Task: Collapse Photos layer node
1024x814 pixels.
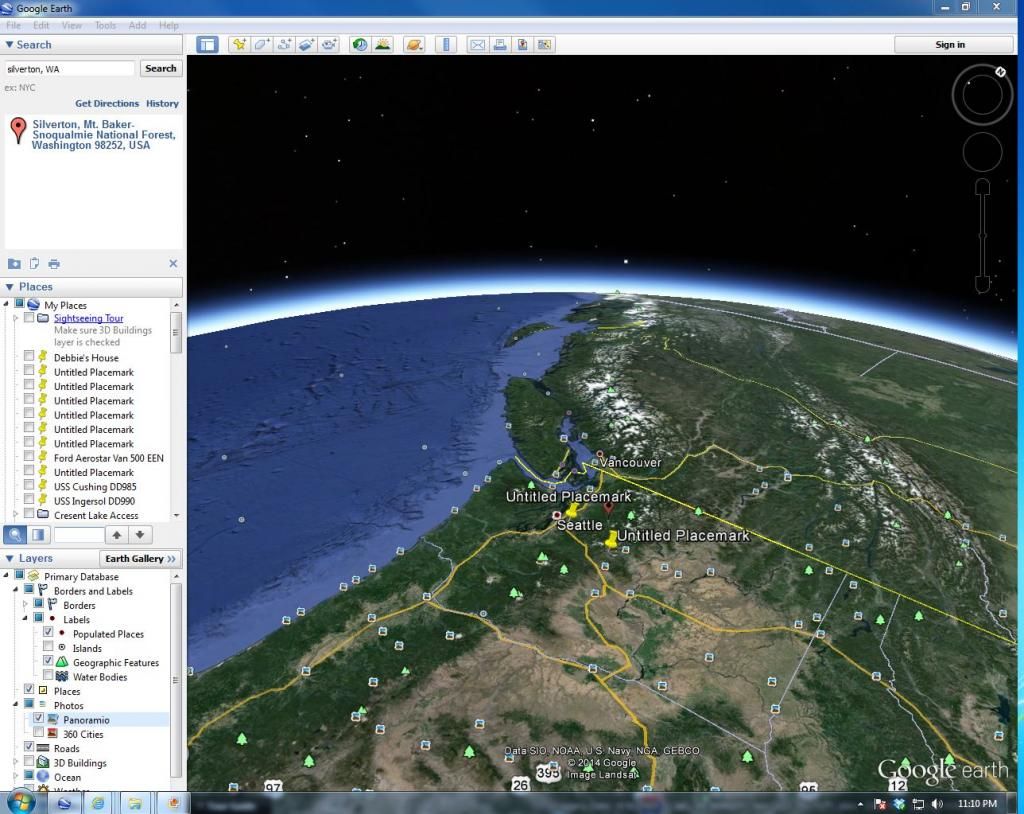Action: click(16, 705)
